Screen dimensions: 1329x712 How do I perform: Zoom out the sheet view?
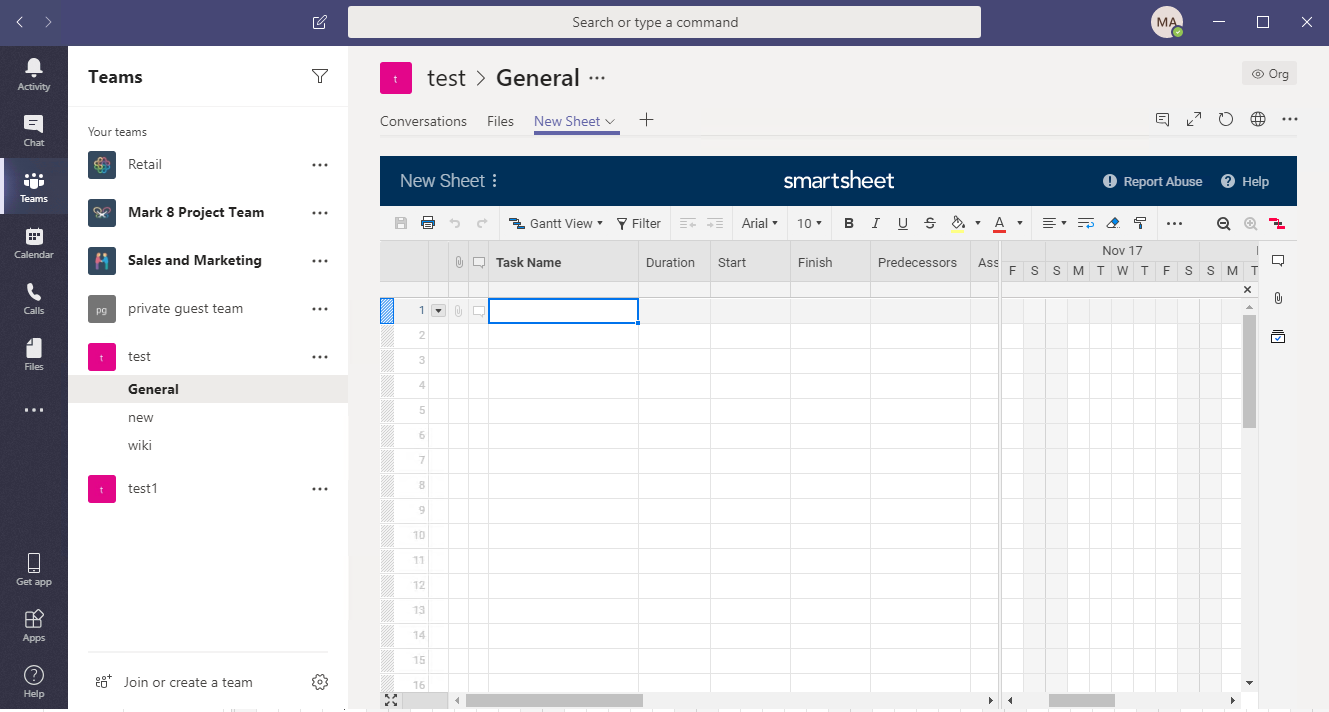1224,223
